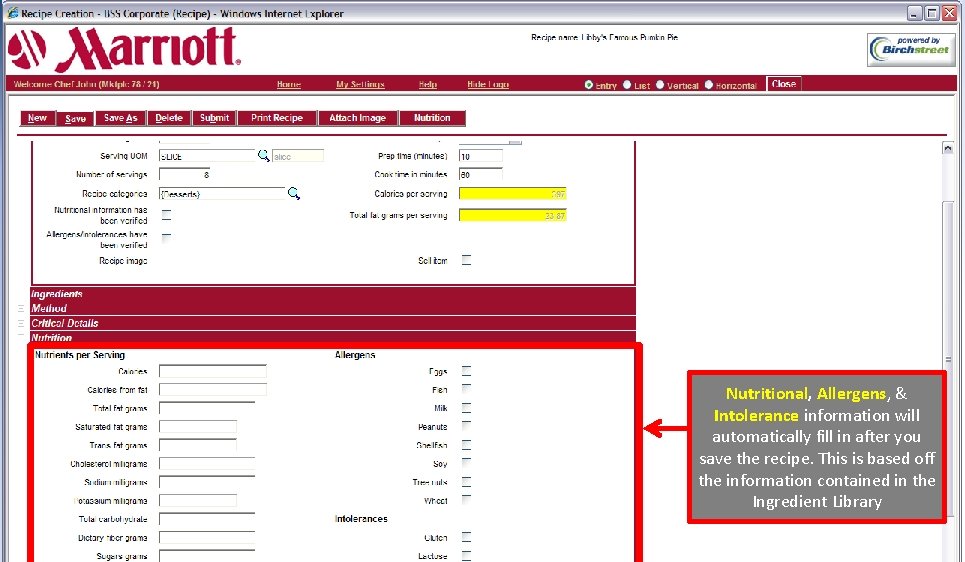The height and width of the screenshot is (562, 965).
Task: Click the New button
Action: point(37,118)
